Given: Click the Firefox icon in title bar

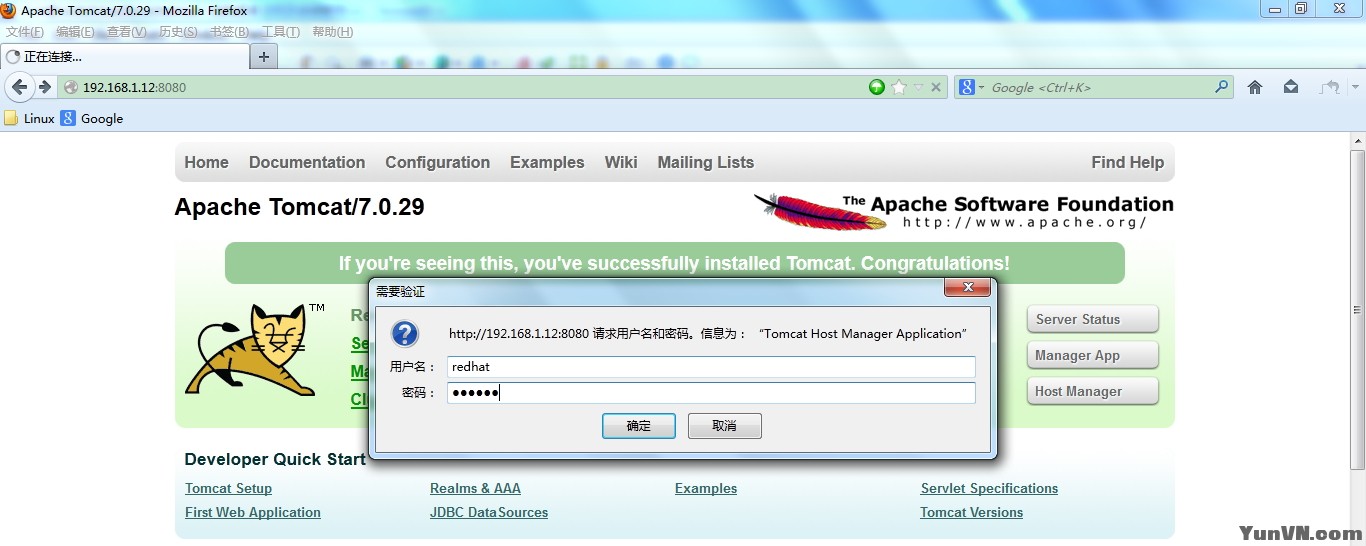Looking at the screenshot, I should pyautogui.click(x=8, y=10).
